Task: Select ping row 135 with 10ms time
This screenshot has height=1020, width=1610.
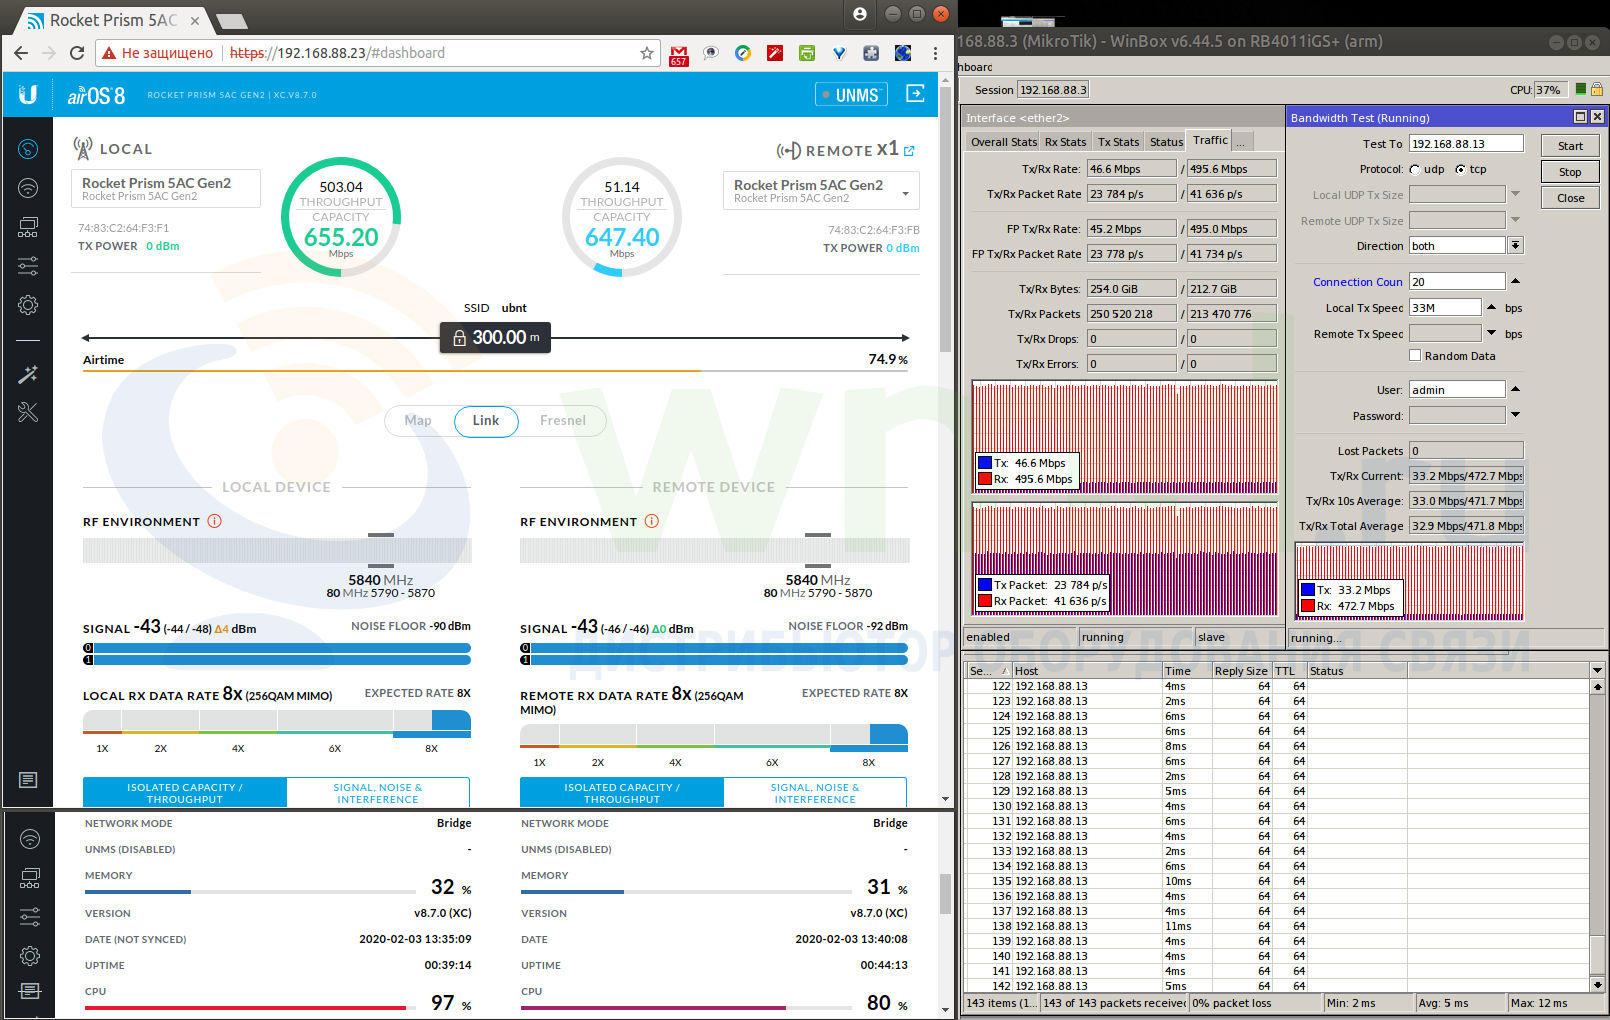Action: 1276,881
